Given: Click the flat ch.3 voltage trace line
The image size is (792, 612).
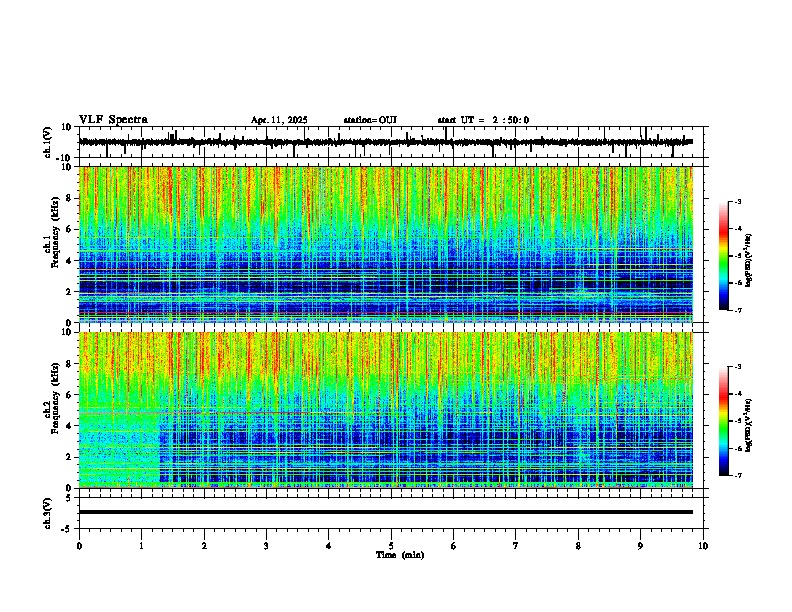Looking at the screenshot, I should pyautogui.click(x=386, y=512).
